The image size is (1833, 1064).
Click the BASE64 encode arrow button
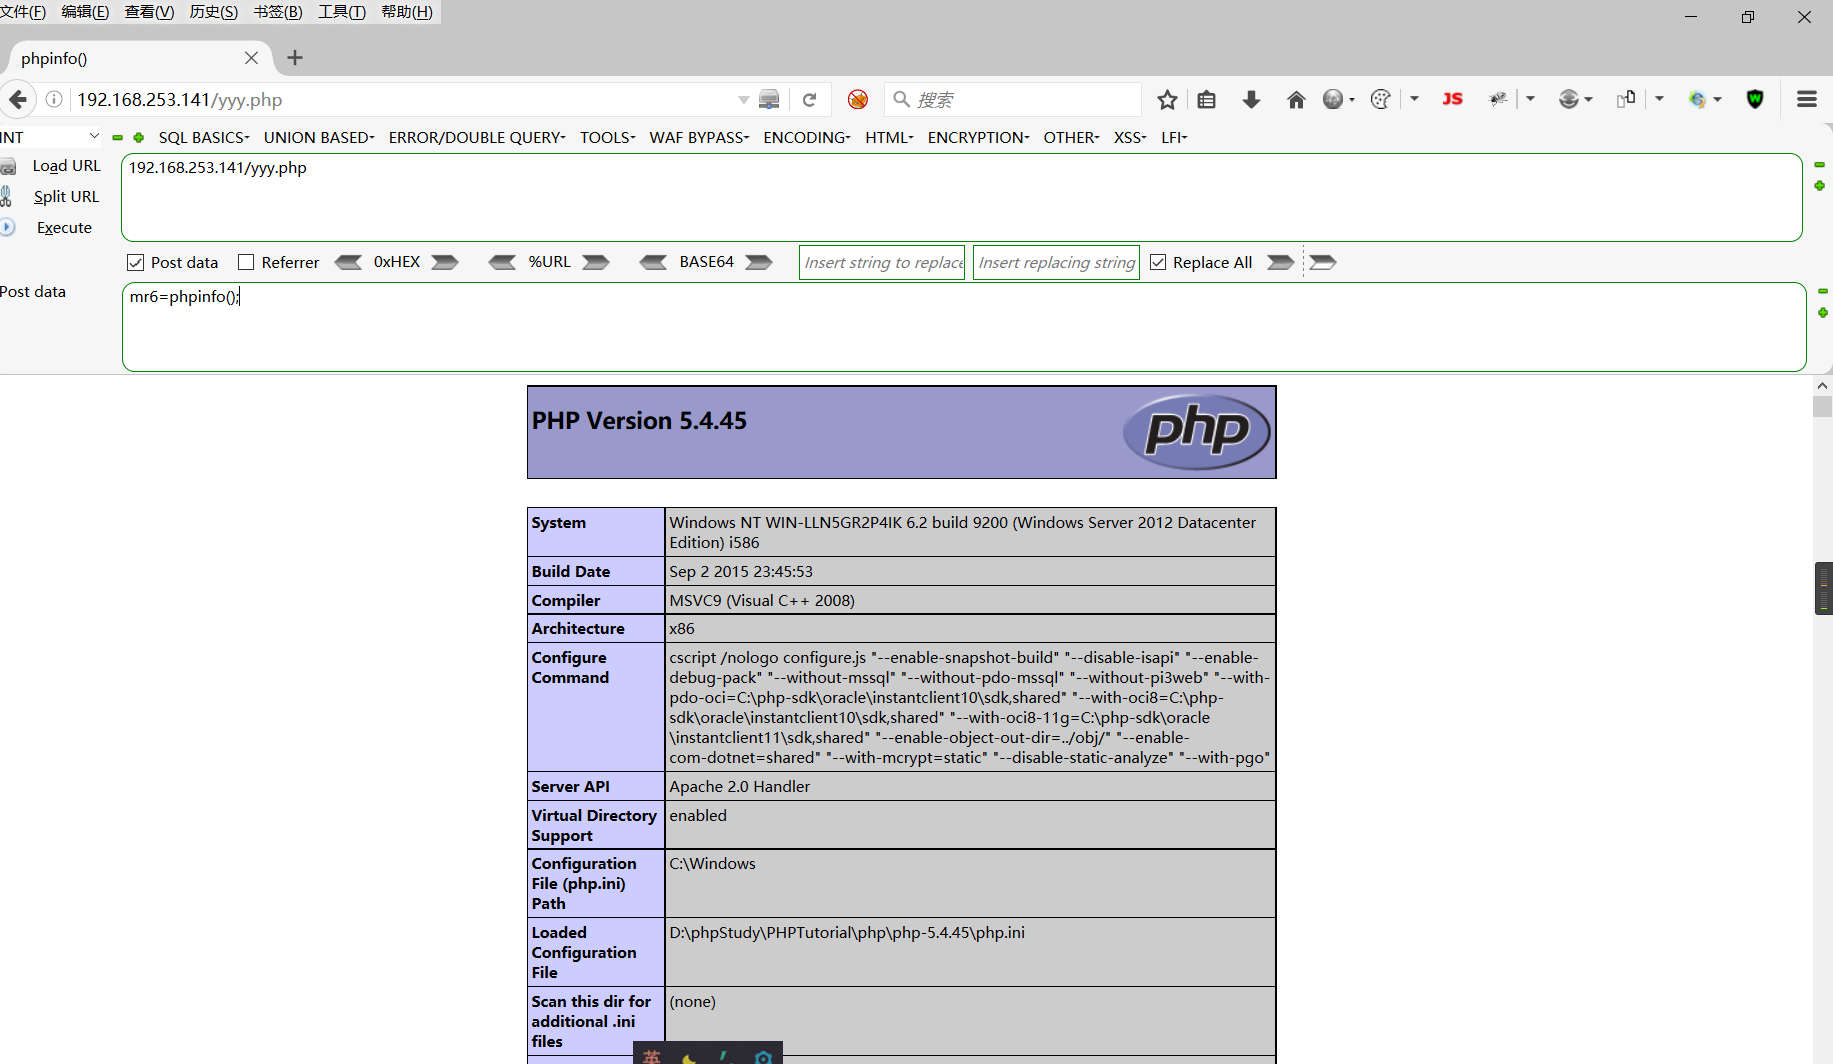(759, 262)
